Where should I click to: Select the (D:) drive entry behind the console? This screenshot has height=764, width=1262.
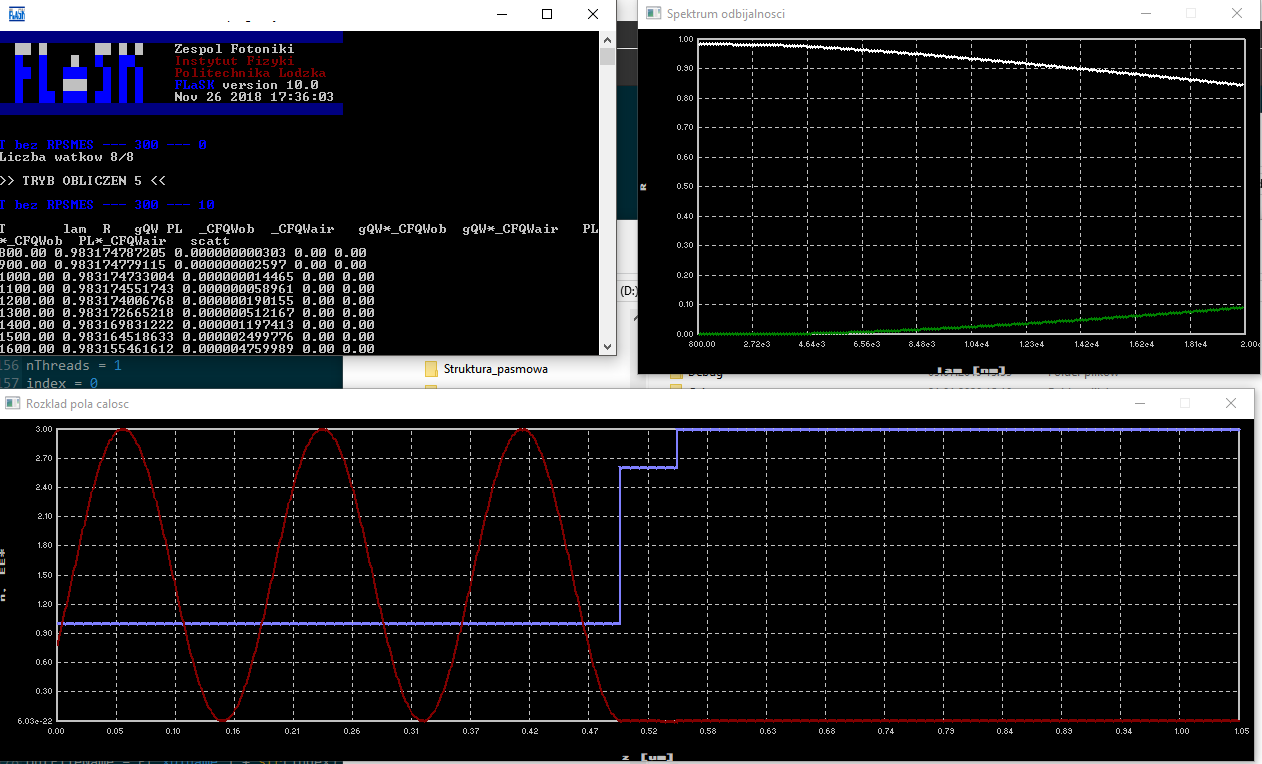(x=628, y=291)
